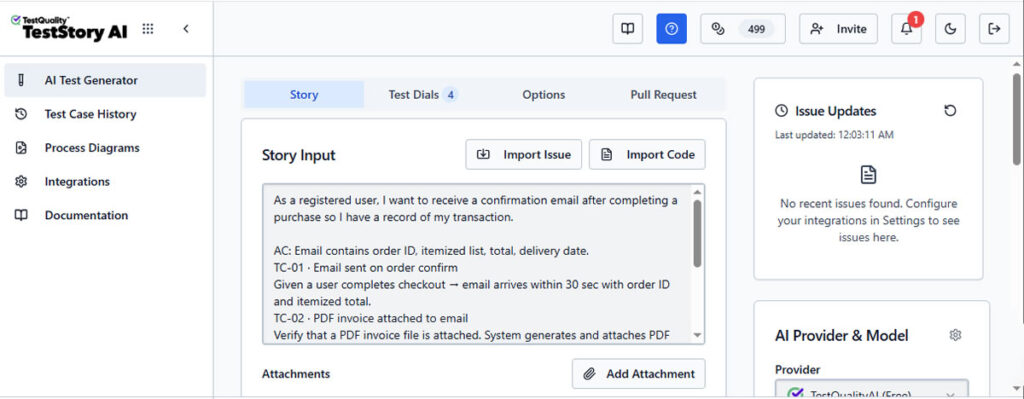This screenshot has width=1024, height=399.
Task: Open the credits counter showing 499
Action: point(743,29)
